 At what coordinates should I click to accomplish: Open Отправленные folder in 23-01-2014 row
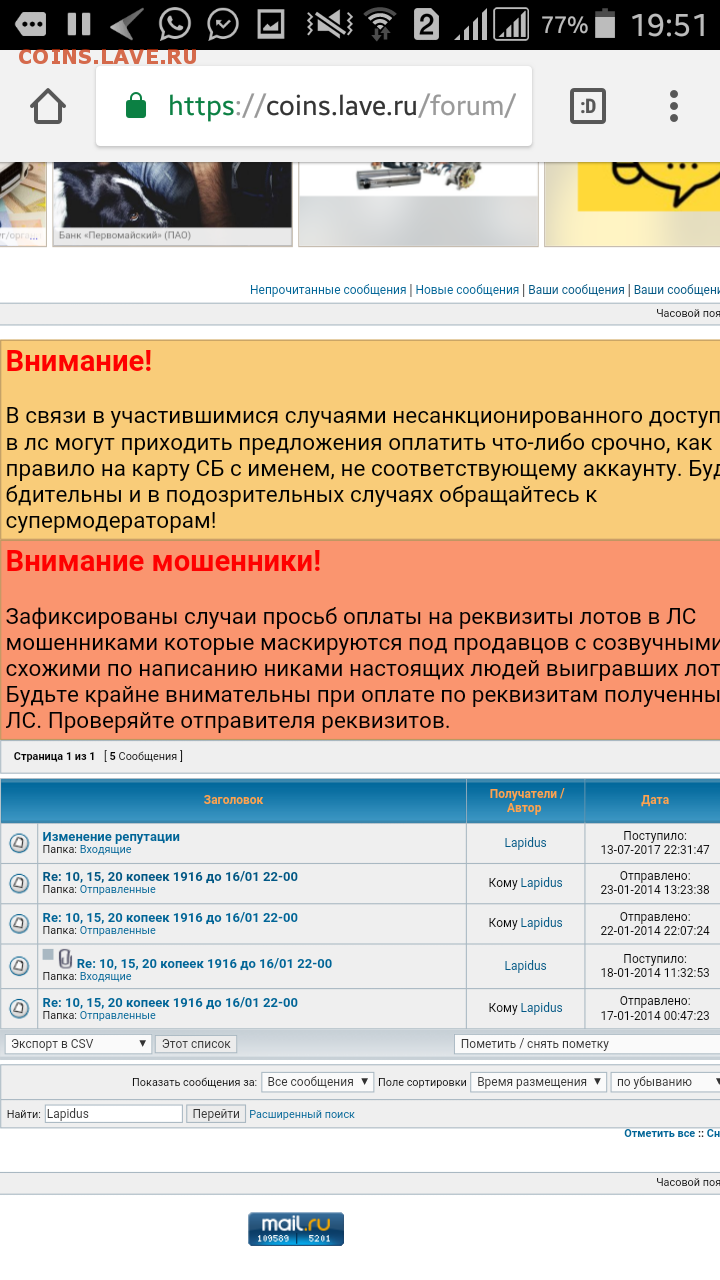point(118,889)
